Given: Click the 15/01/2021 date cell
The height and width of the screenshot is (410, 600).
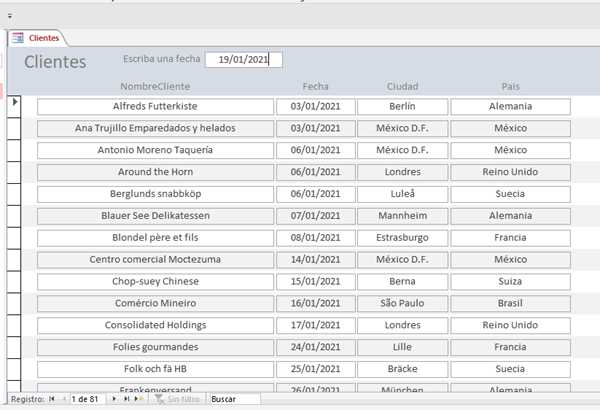Looking at the screenshot, I should pyautogui.click(x=316, y=281).
